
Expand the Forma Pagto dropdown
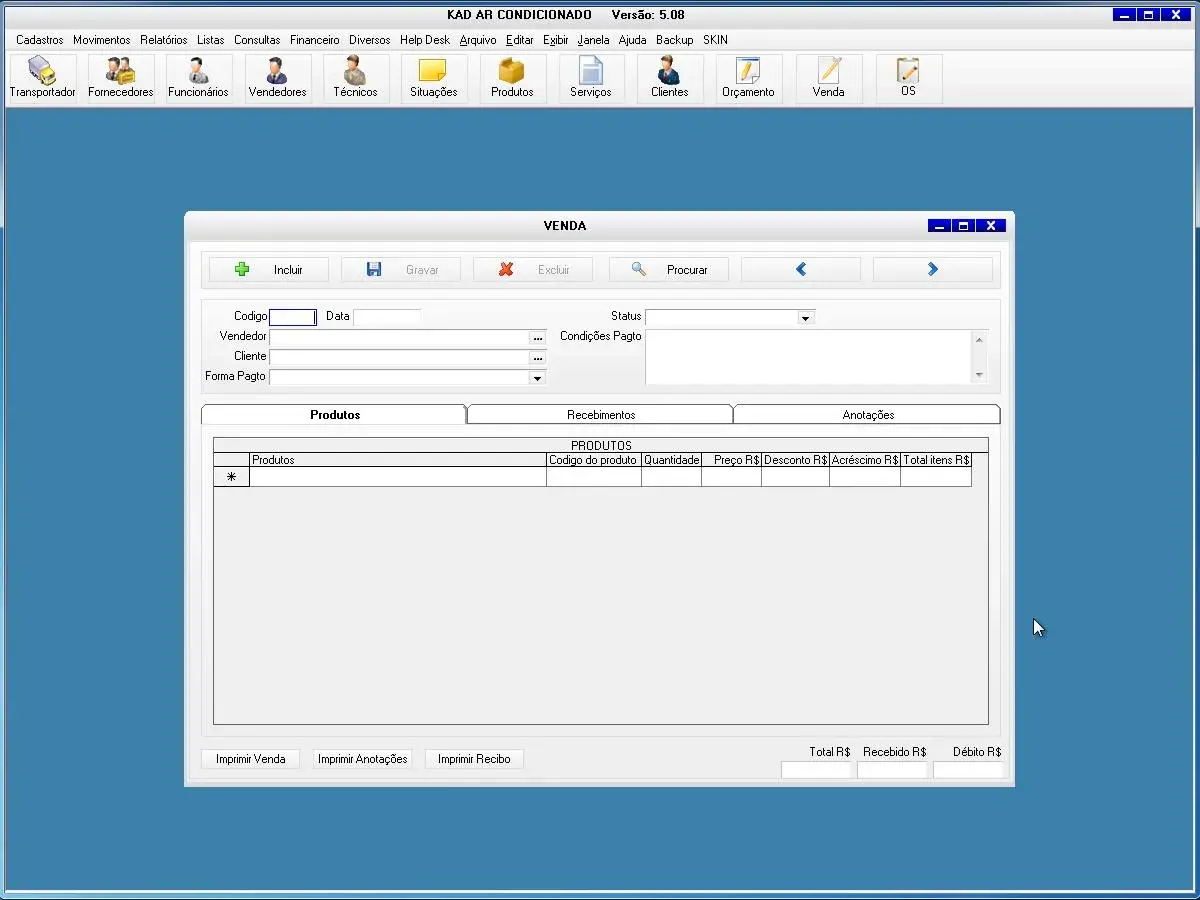[x=537, y=378]
